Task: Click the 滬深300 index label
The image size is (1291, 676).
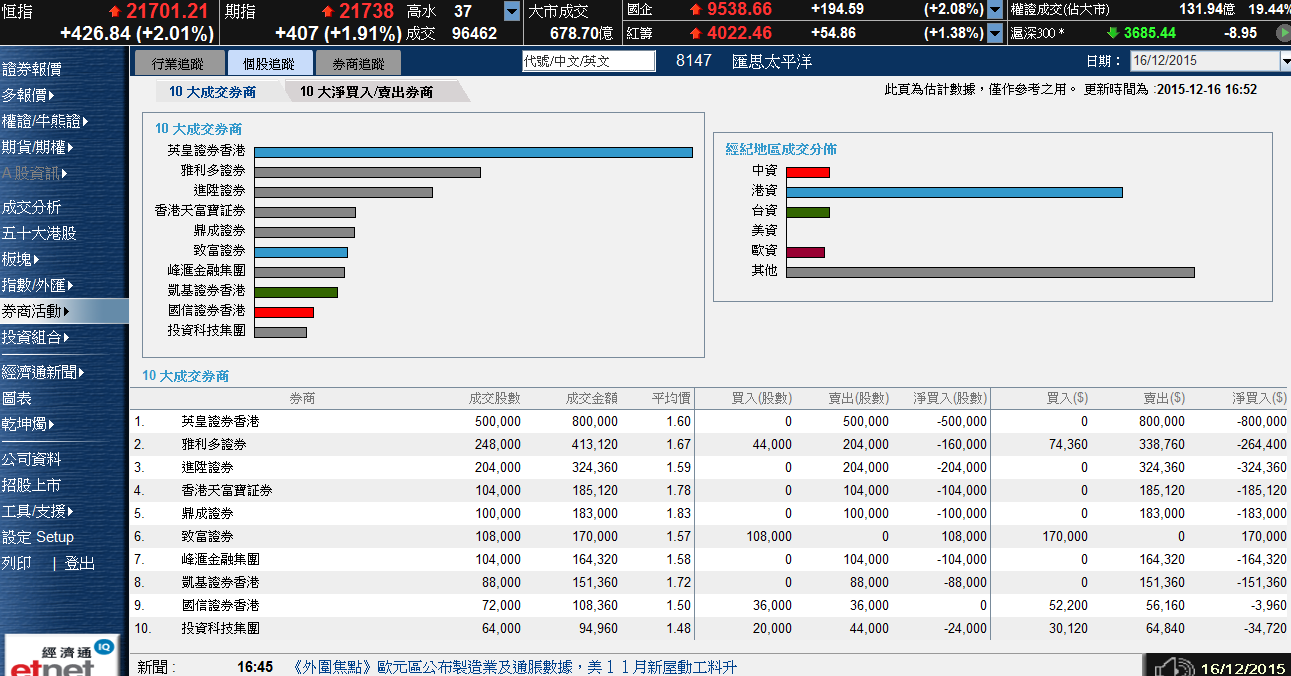Action: 1037,33
